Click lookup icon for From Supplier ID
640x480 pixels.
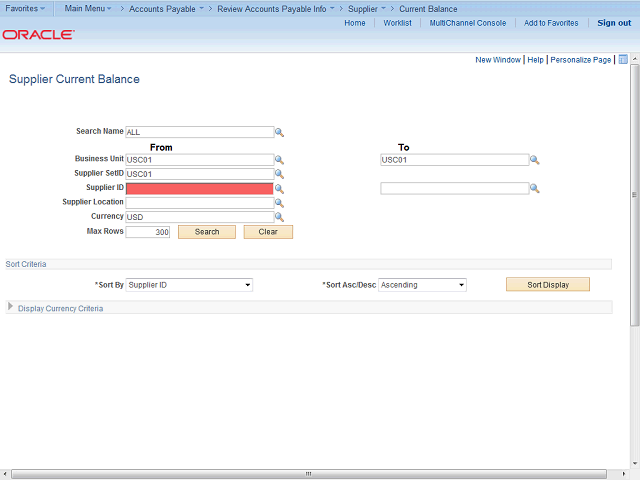click(x=280, y=188)
